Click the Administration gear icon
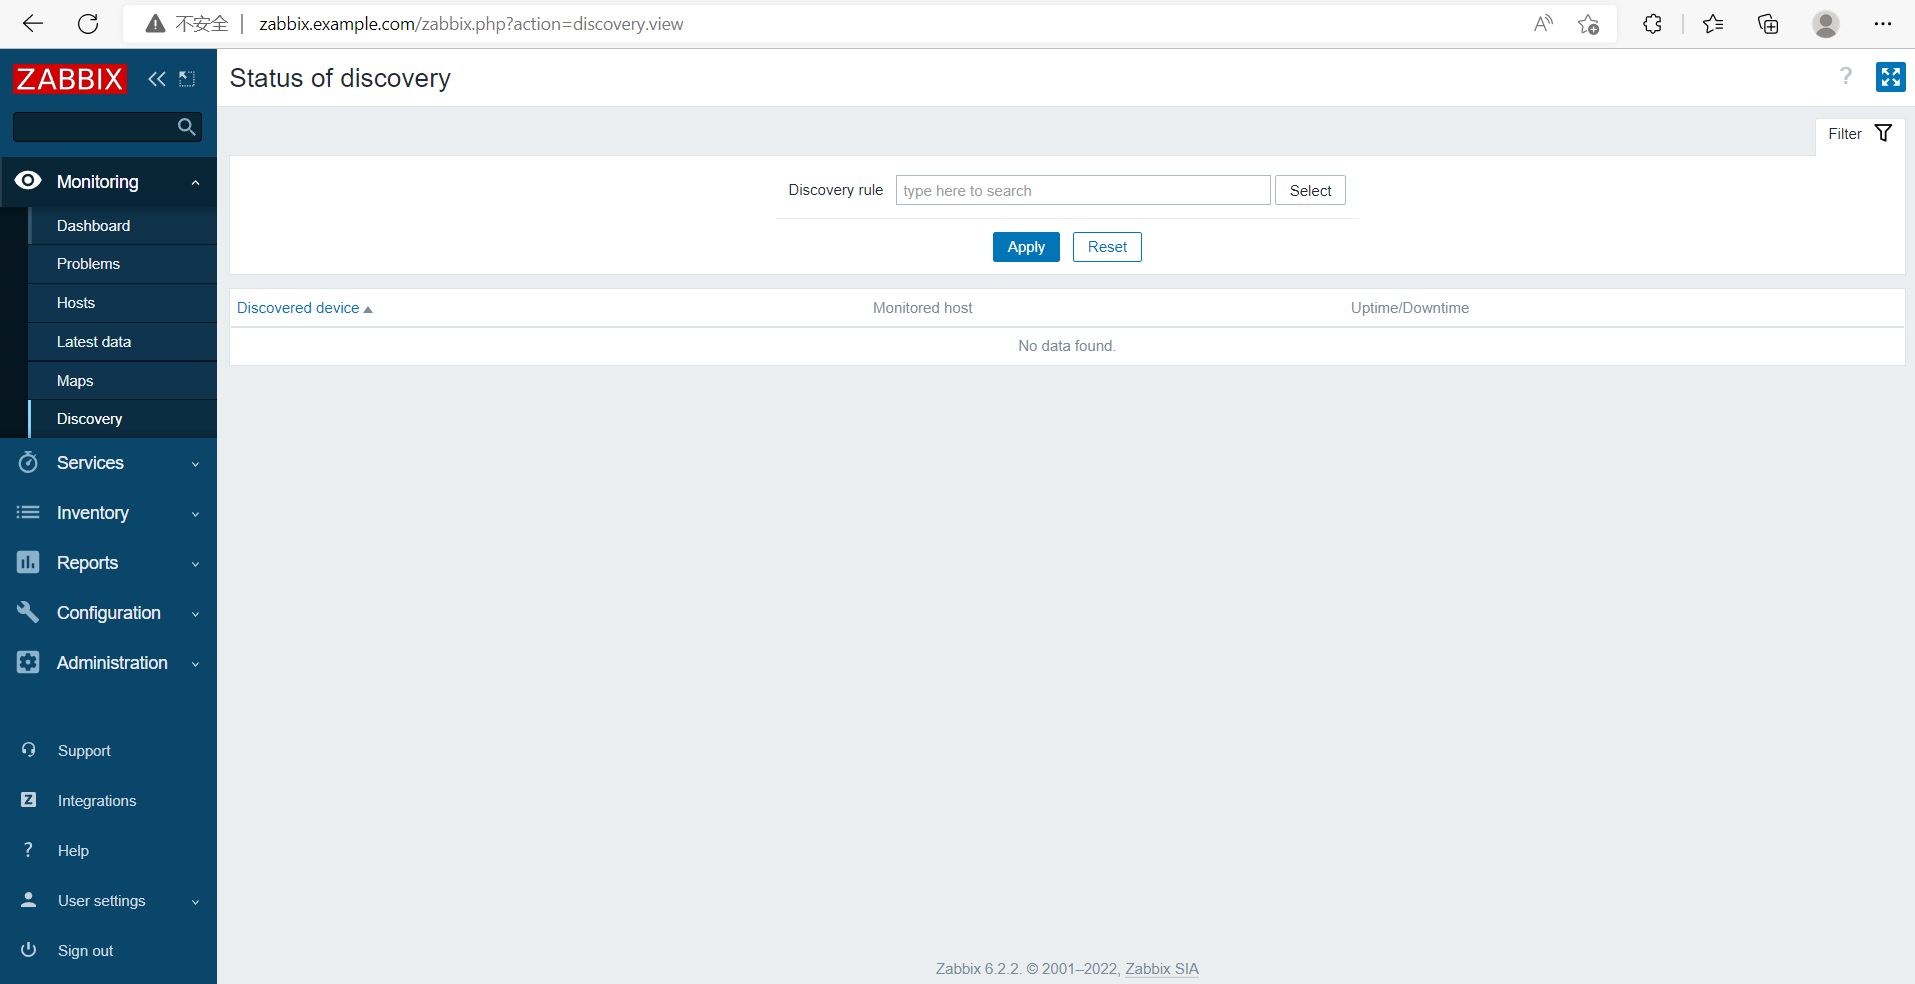The height and width of the screenshot is (984, 1915). pyautogui.click(x=28, y=662)
